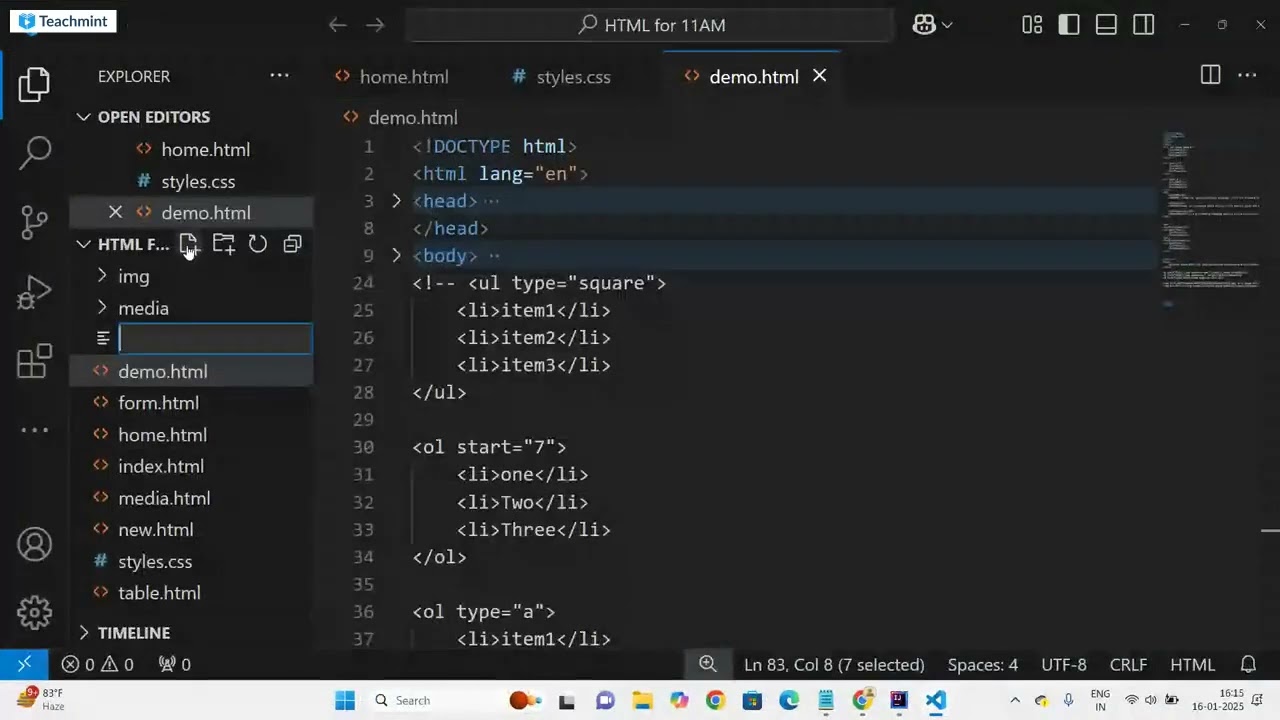
Task: Click the Customize Layout icon
Action: pyautogui.click(x=1032, y=25)
